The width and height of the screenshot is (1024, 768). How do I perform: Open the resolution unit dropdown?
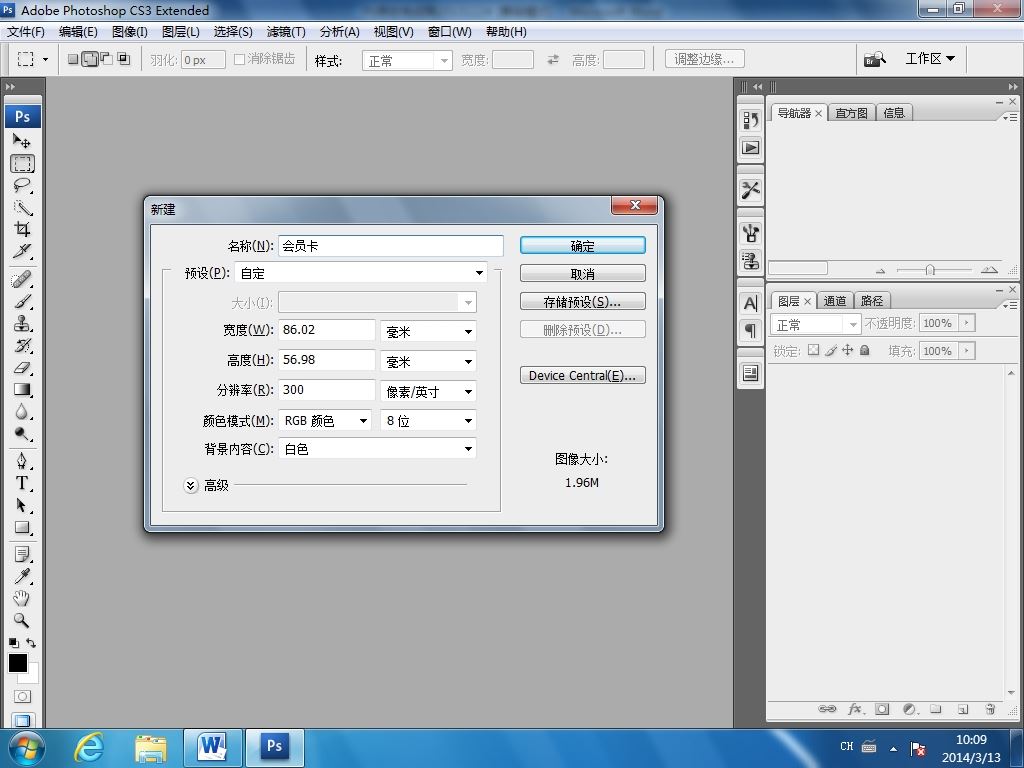click(x=428, y=391)
